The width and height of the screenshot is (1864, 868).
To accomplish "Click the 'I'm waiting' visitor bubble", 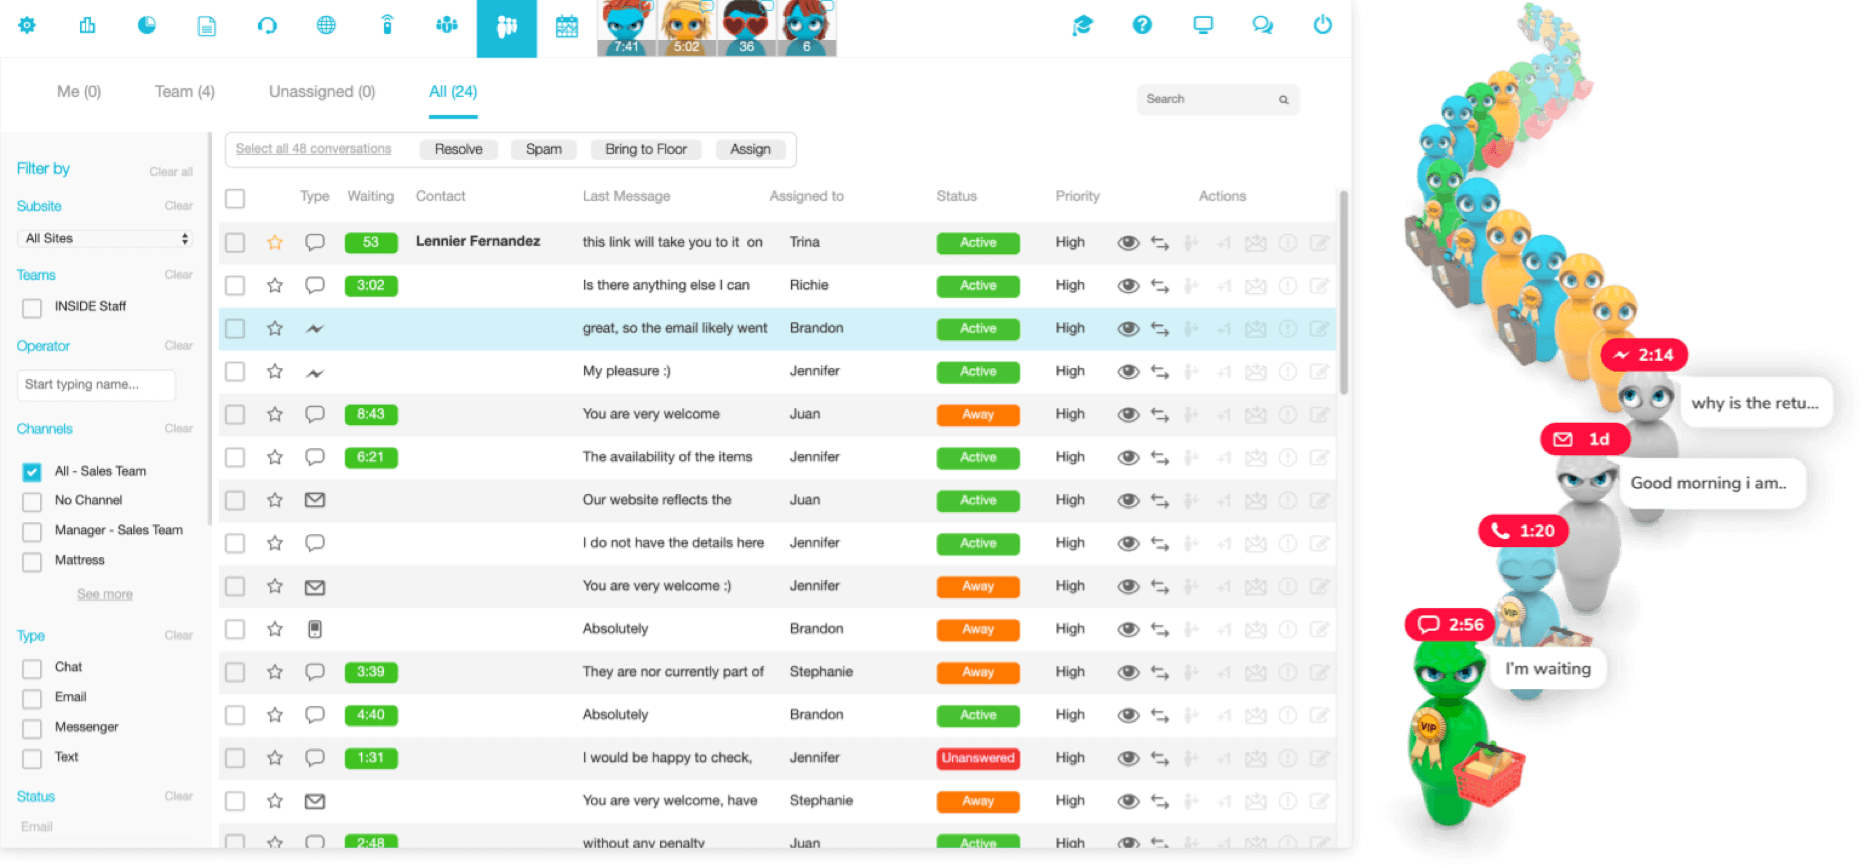I will click(x=1548, y=669).
